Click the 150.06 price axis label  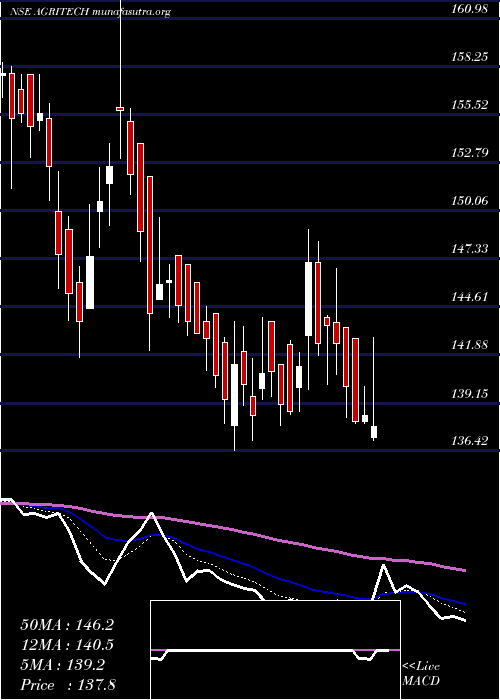(x=469, y=200)
